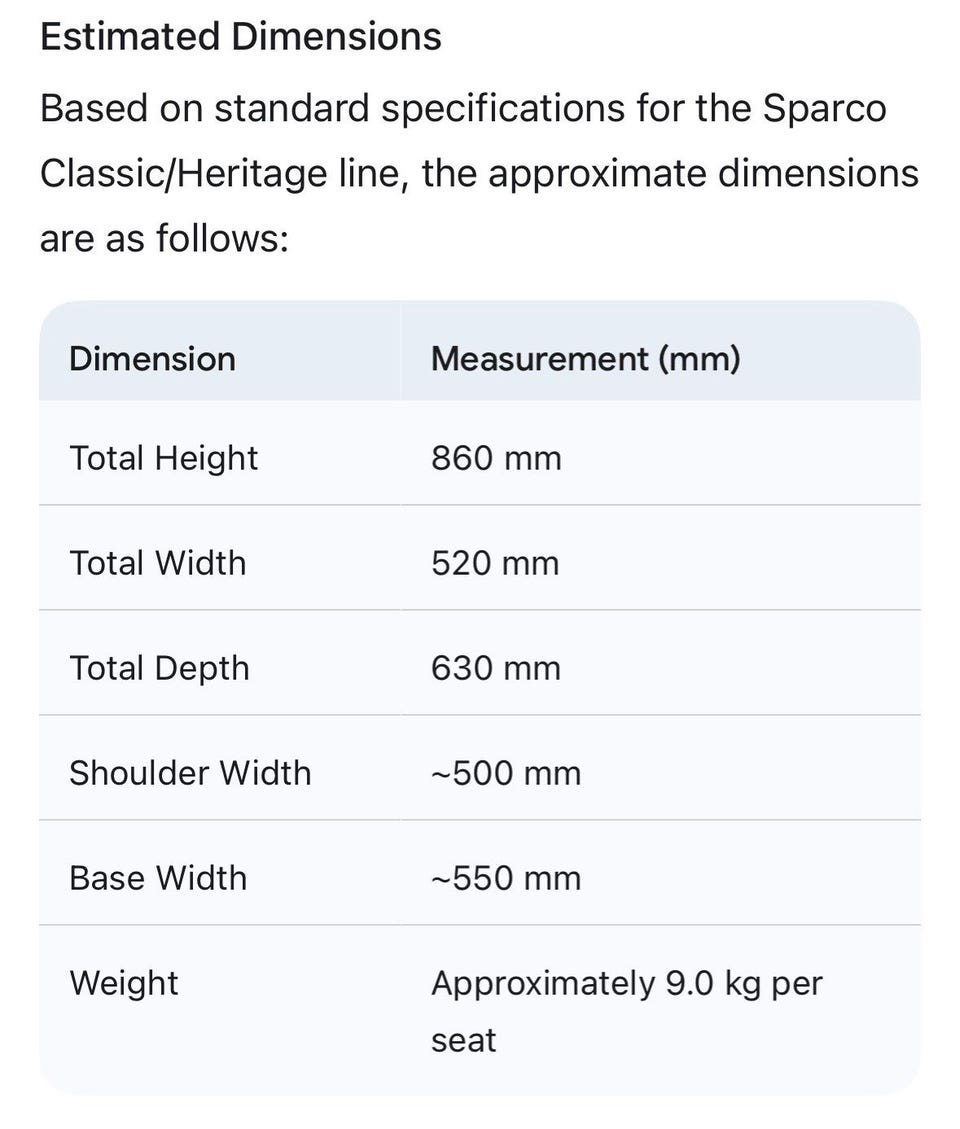Viewport: 960px width, 1129px height.
Task: Click the 860 mm value
Action: (x=496, y=458)
